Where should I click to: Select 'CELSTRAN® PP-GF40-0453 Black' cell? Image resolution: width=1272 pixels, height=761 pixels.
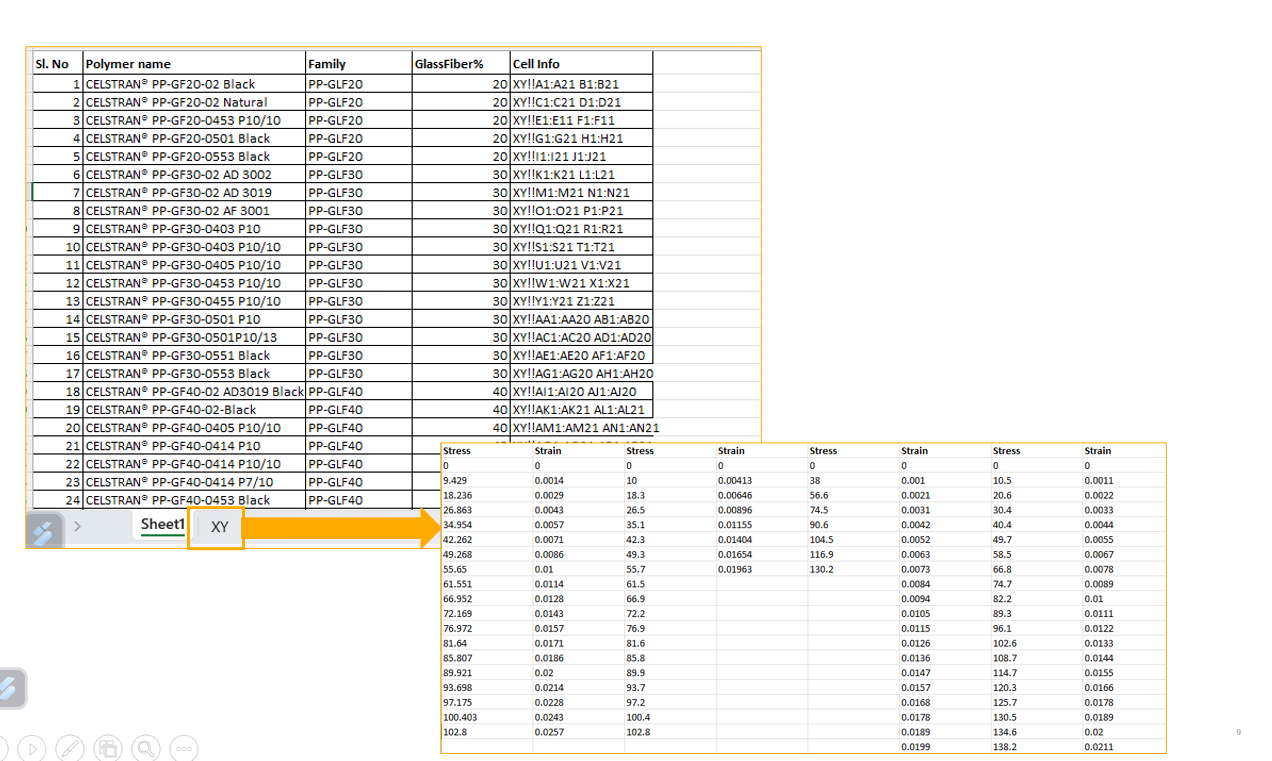point(194,500)
